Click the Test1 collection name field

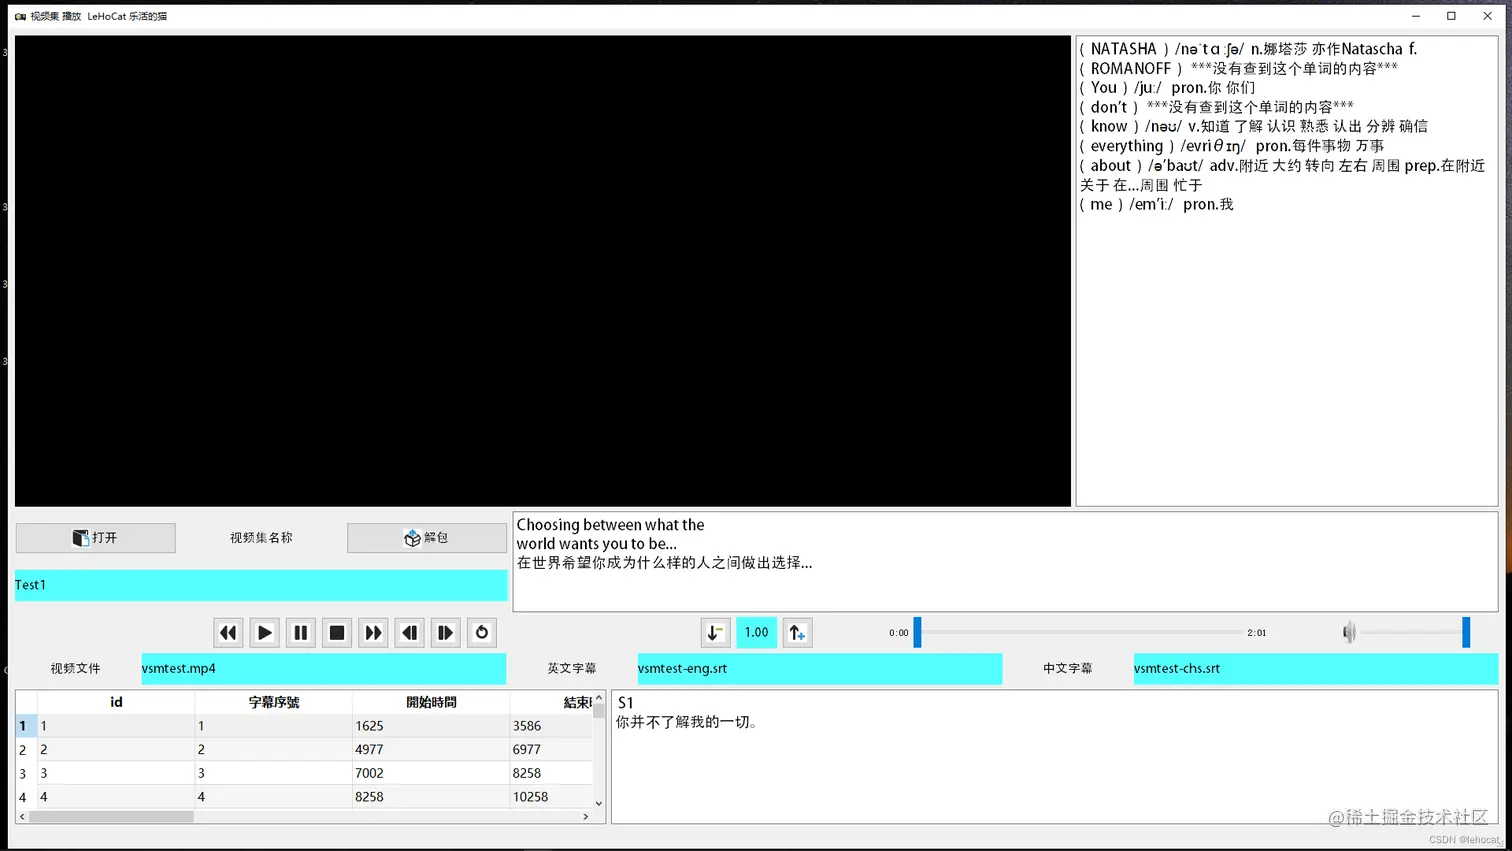(x=261, y=585)
